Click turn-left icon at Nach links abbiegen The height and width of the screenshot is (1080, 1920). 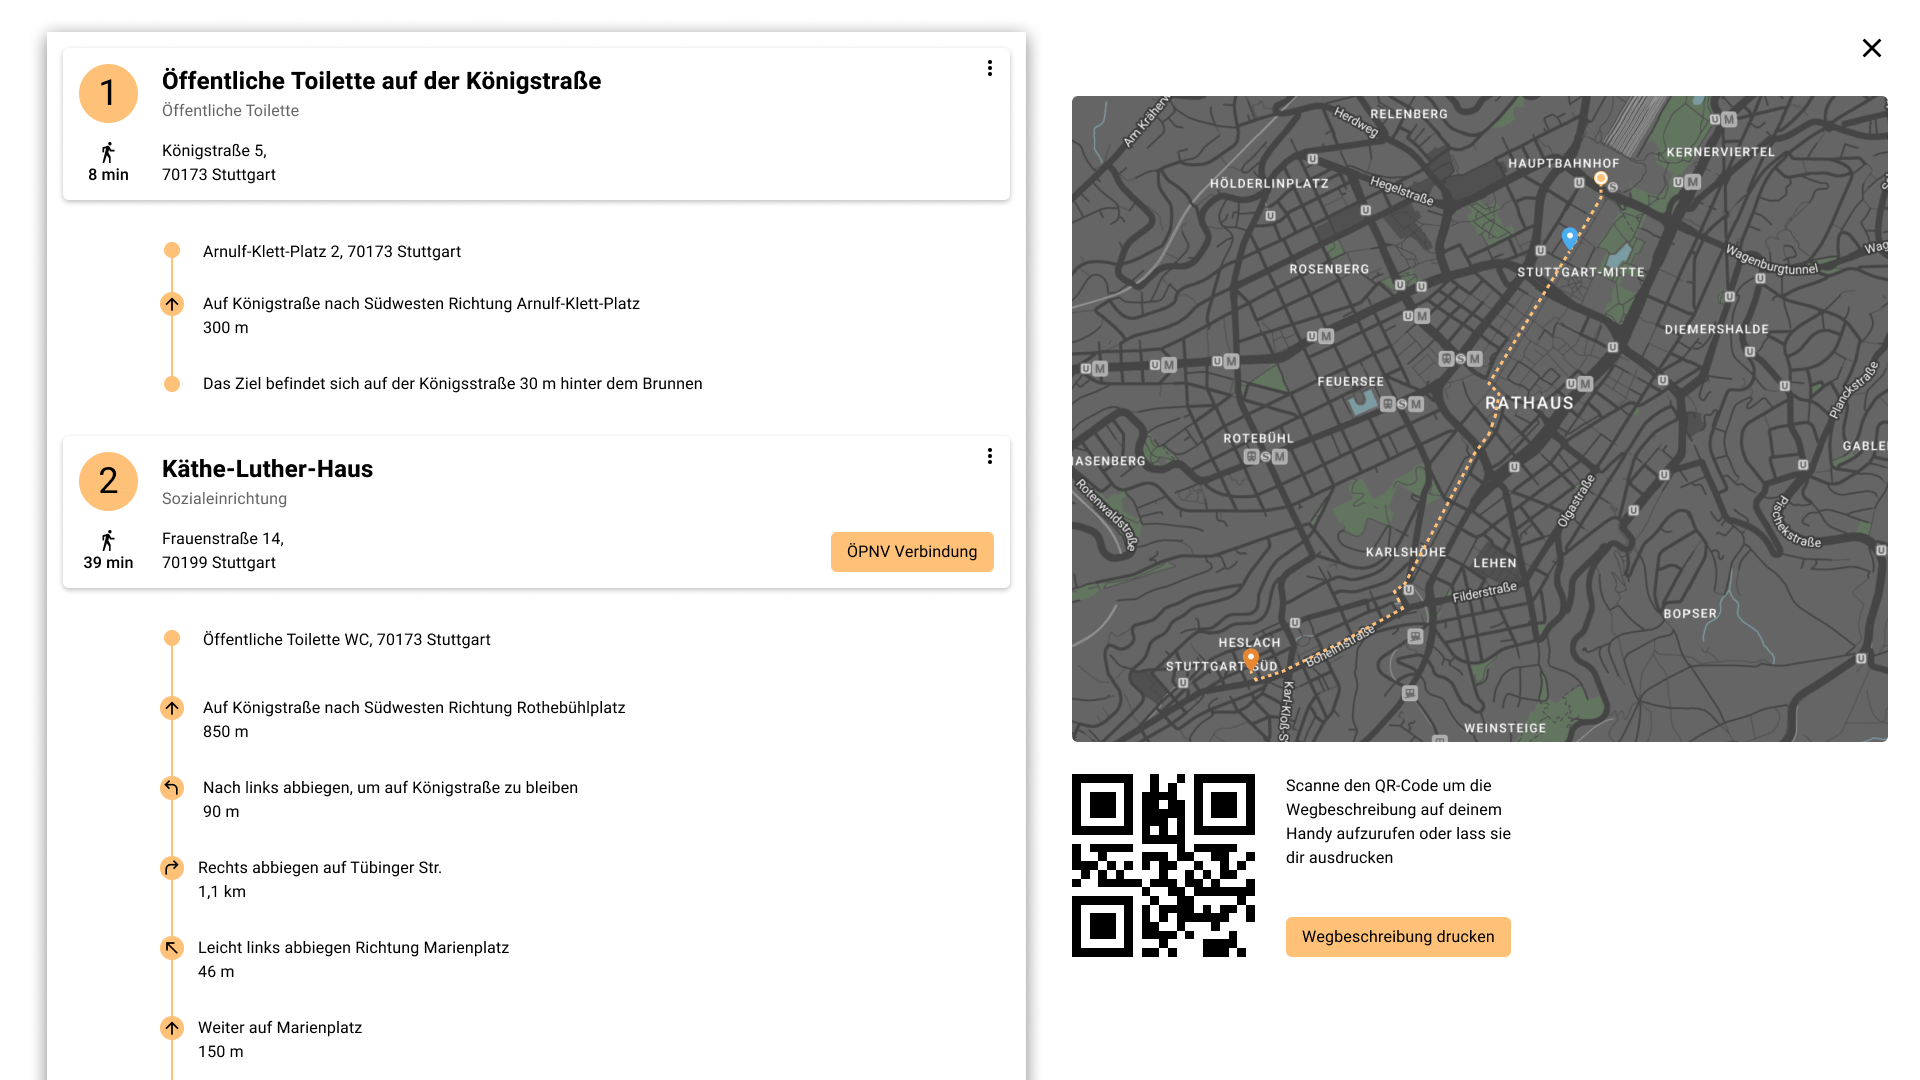click(x=172, y=788)
